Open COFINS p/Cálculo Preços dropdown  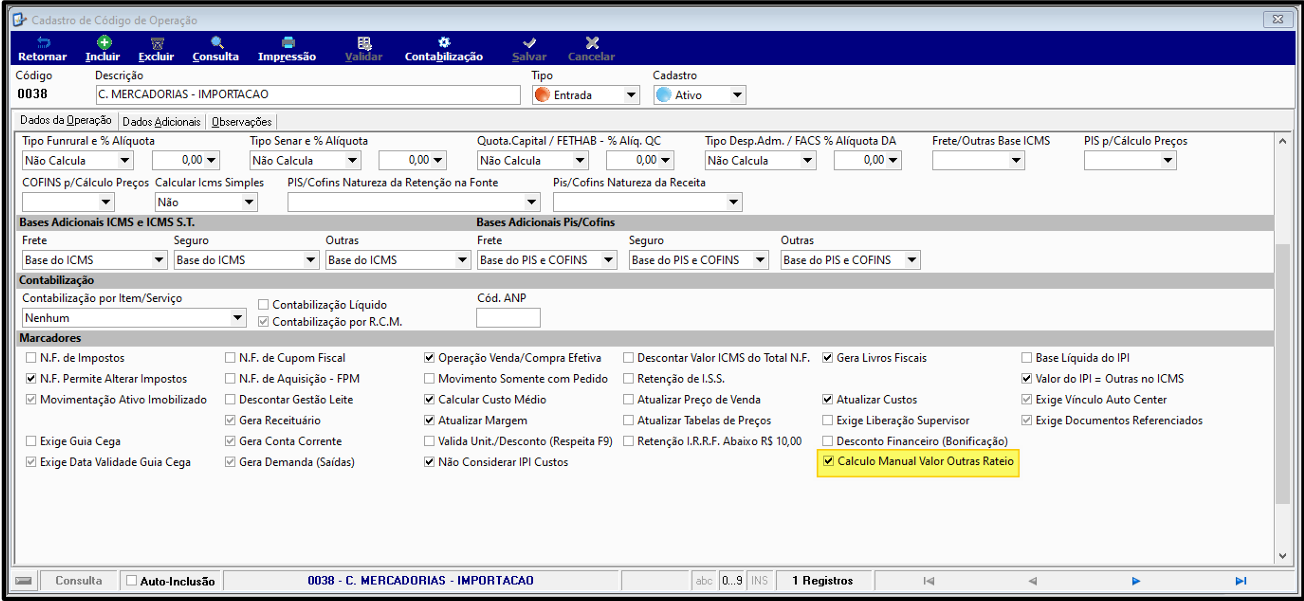click(107, 202)
